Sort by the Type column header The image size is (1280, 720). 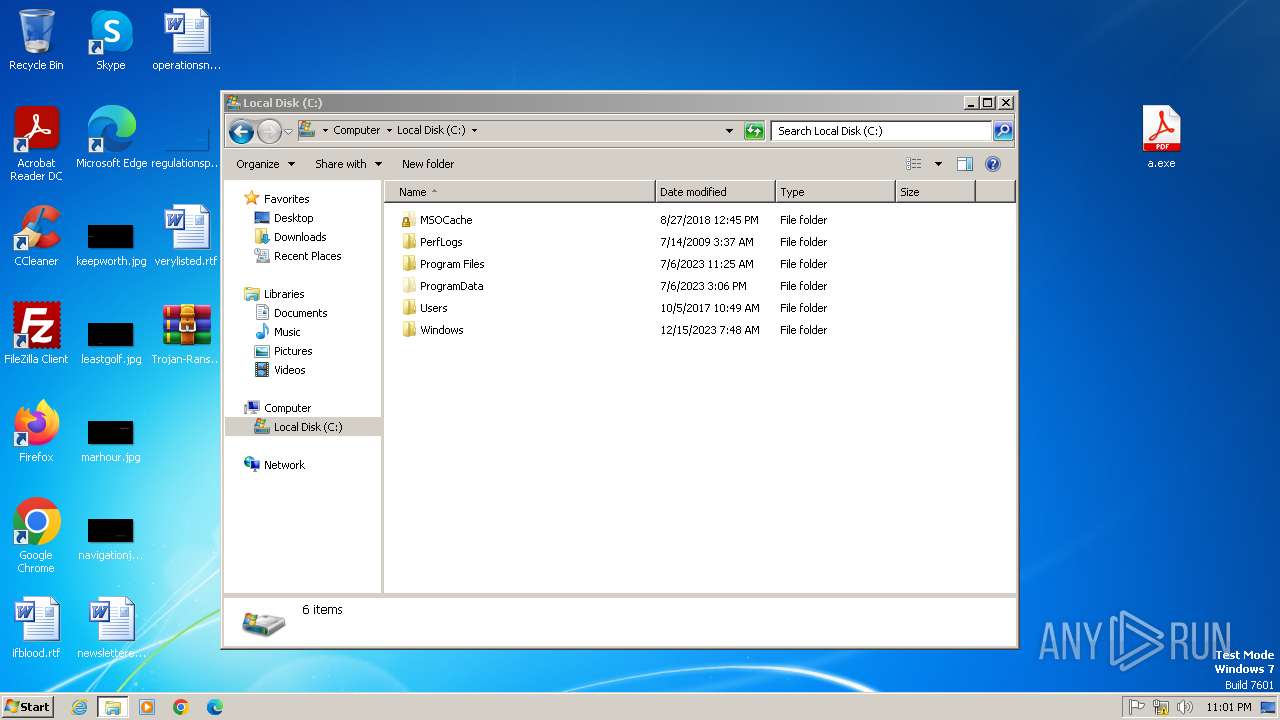coord(835,192)
